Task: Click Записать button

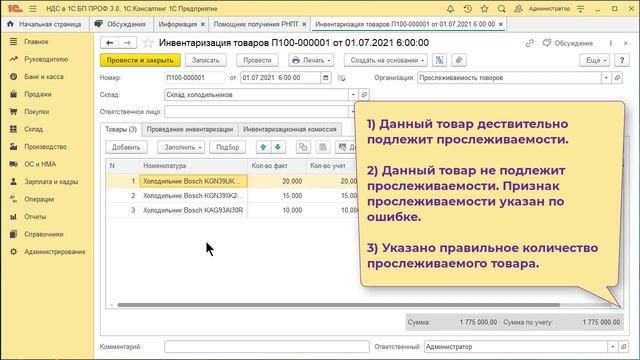Action: 206,60
